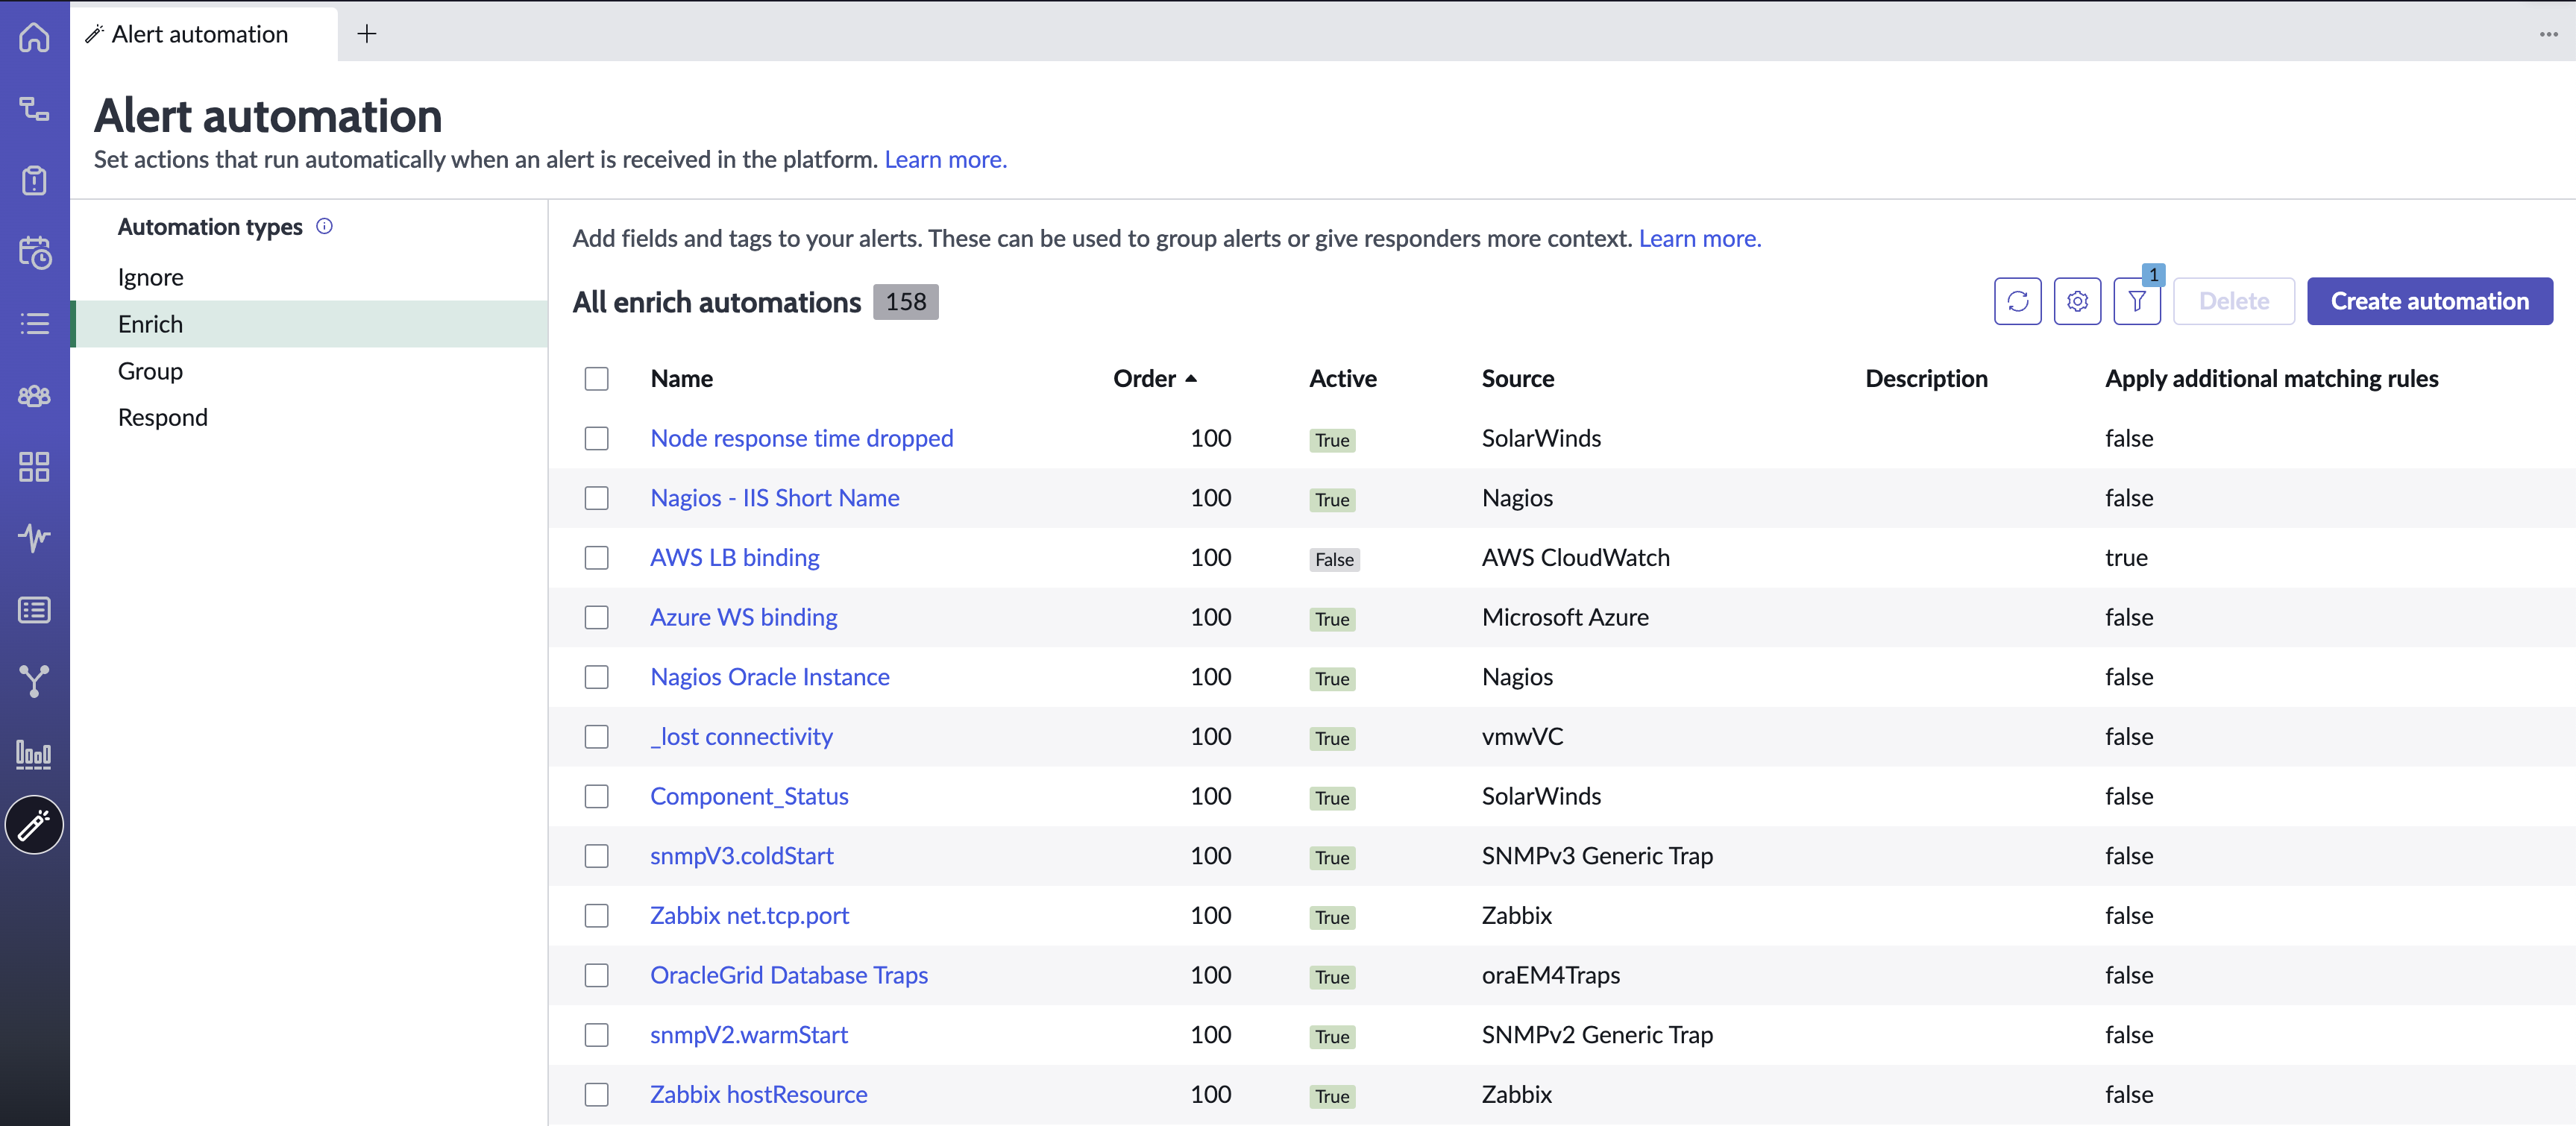Sort by the Order column header
The height and width of the screenshot is (1126, 2576).
pos(1154,379)
